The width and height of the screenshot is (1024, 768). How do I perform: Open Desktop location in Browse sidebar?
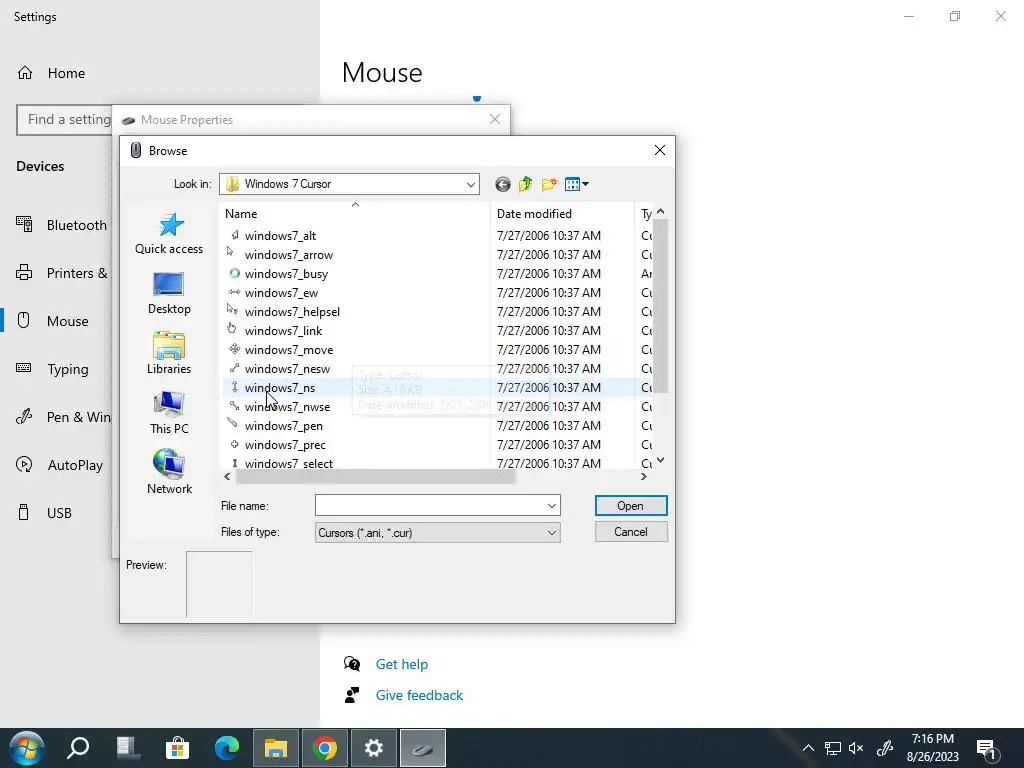[169, 293]
